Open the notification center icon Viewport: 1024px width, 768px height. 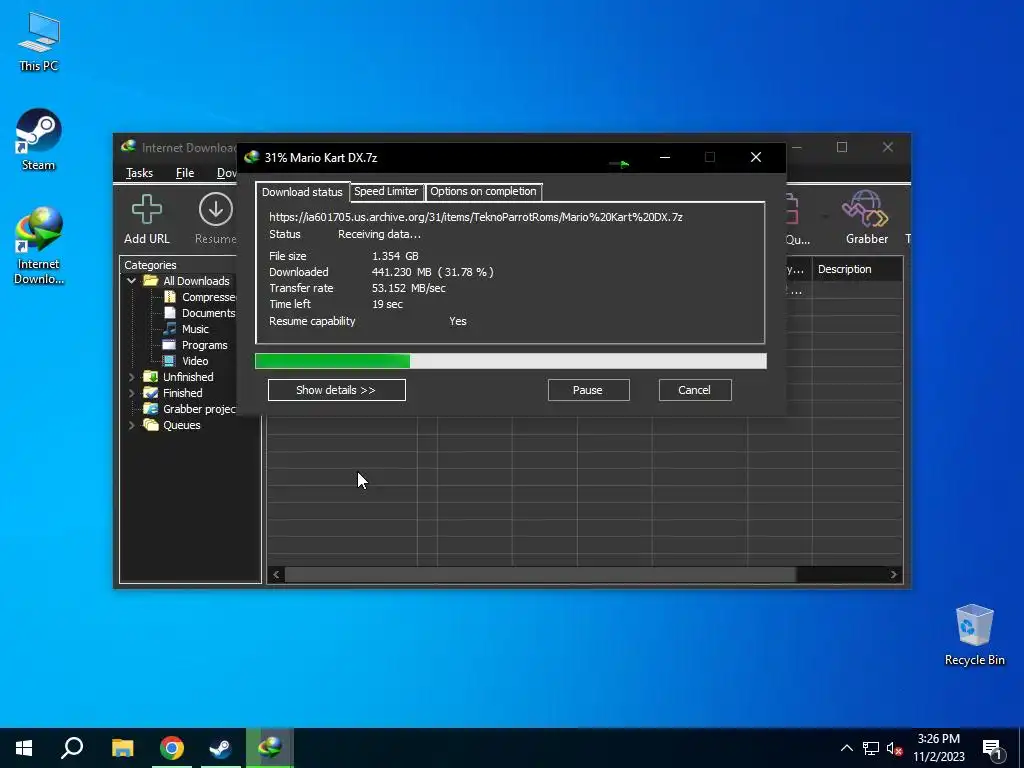click(992, 749)
